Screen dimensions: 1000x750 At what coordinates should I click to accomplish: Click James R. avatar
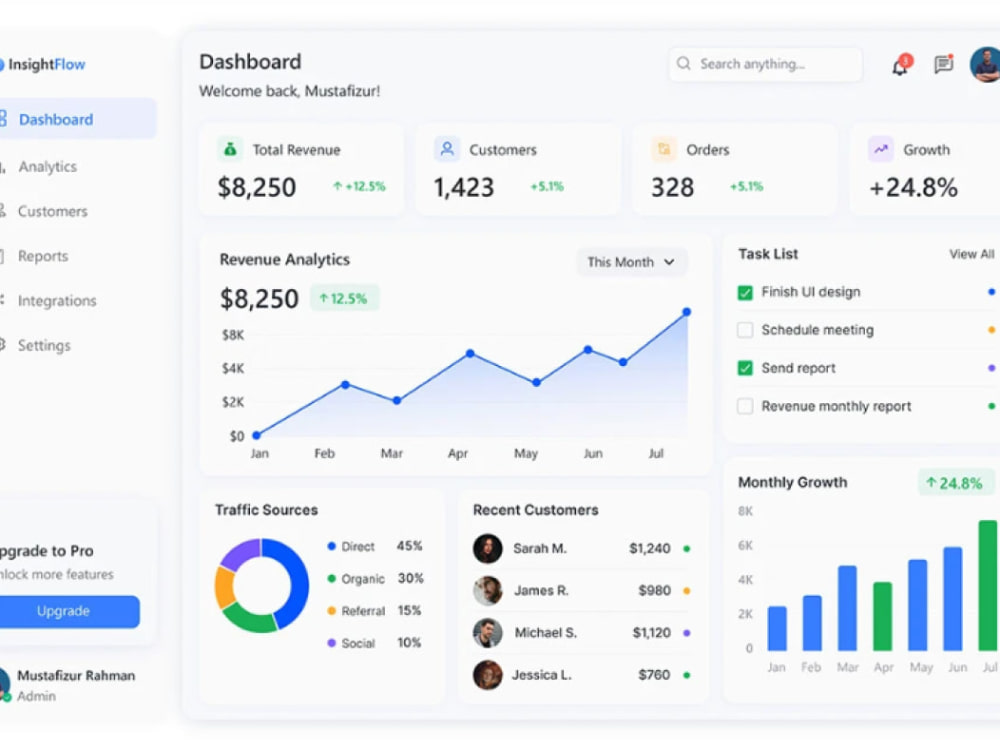pyautogui.click(x=488, y=591)
